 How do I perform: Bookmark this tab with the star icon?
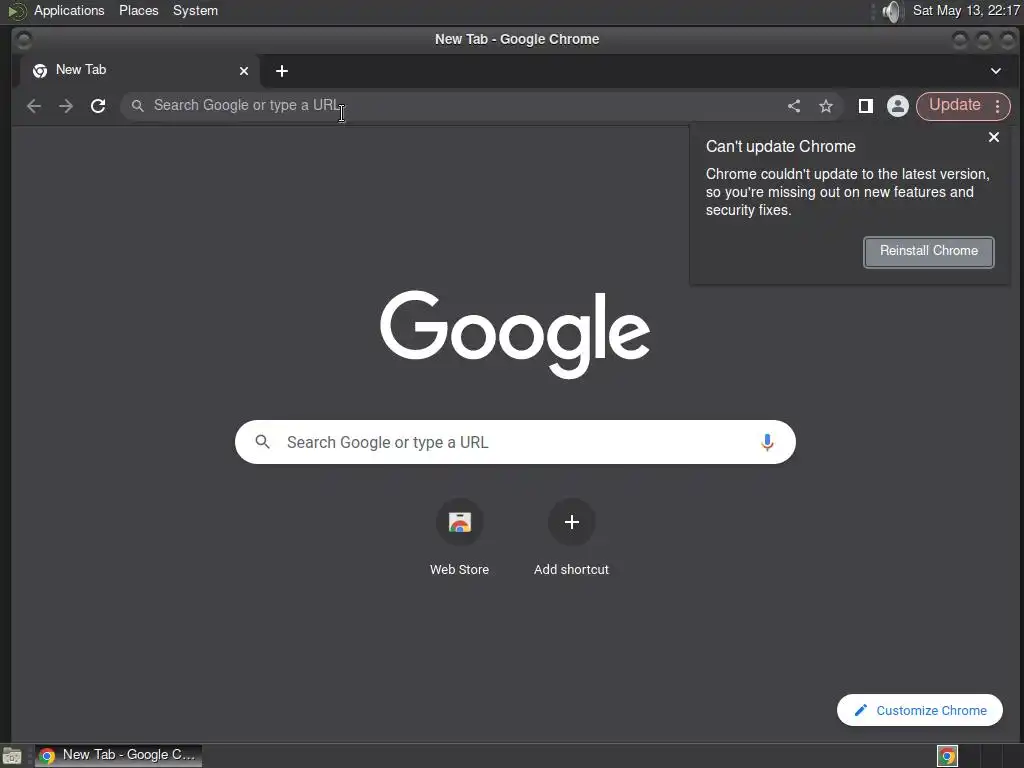(825, 106)
